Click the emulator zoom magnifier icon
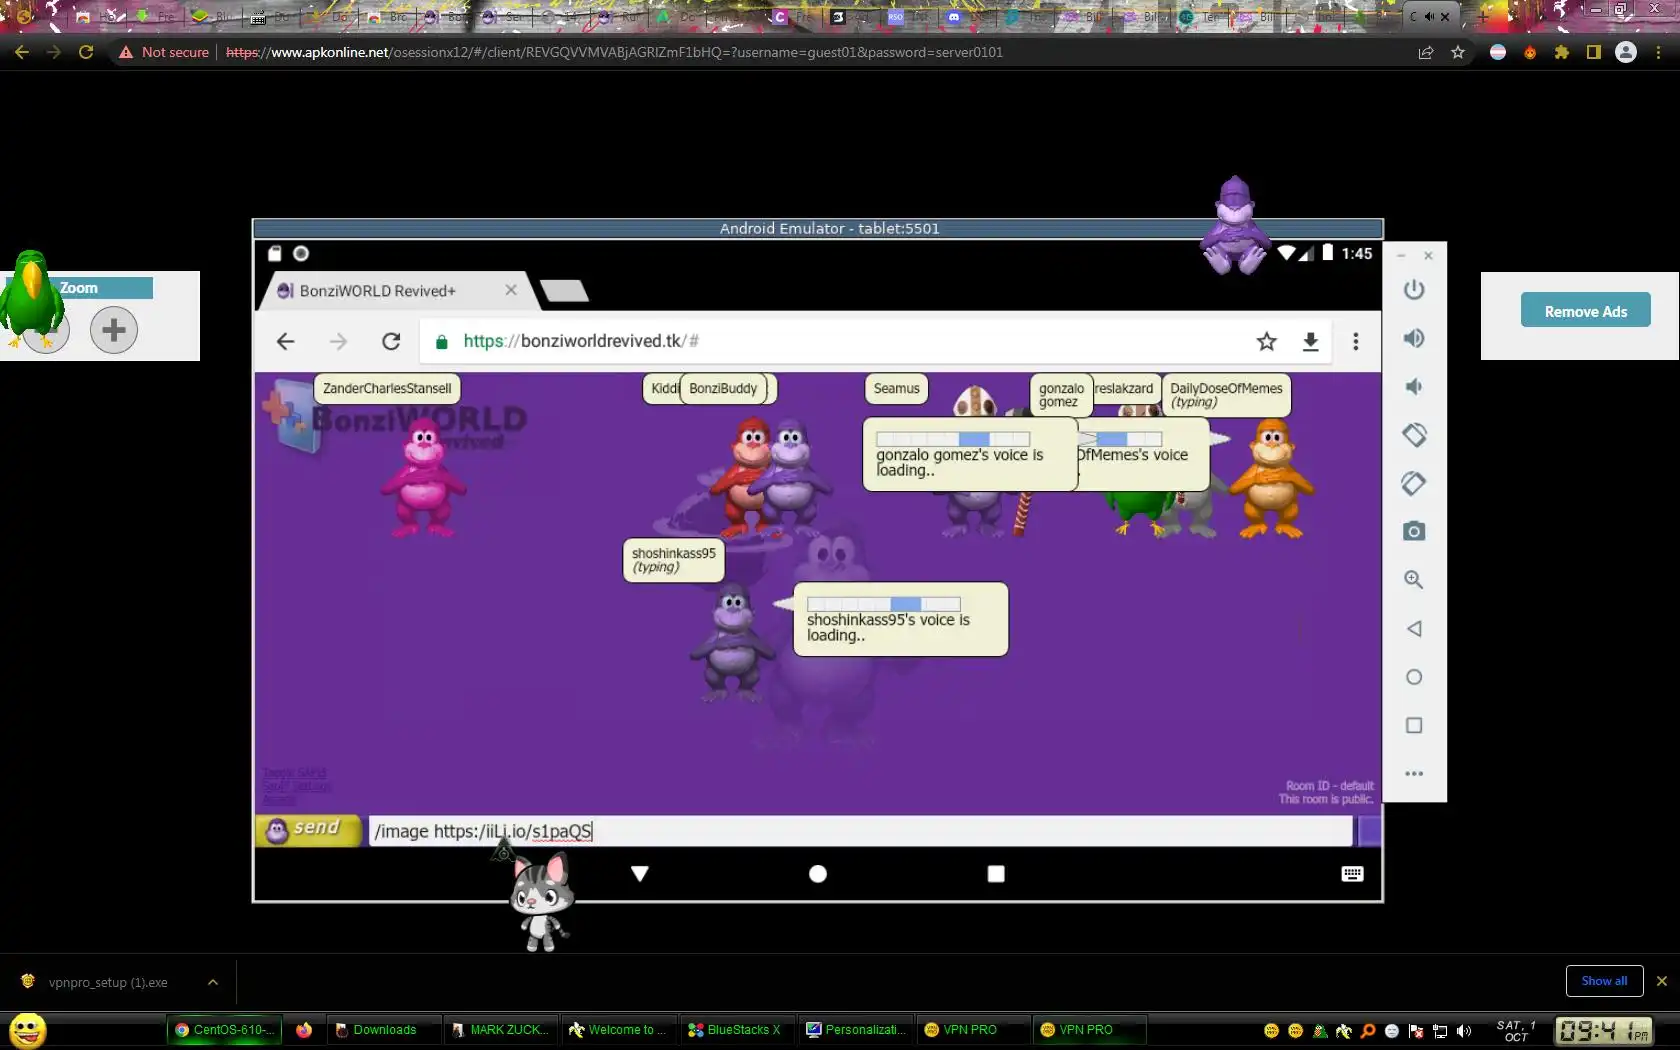The height and width of the screenshot is (1050, 1680). (1413, 580)
